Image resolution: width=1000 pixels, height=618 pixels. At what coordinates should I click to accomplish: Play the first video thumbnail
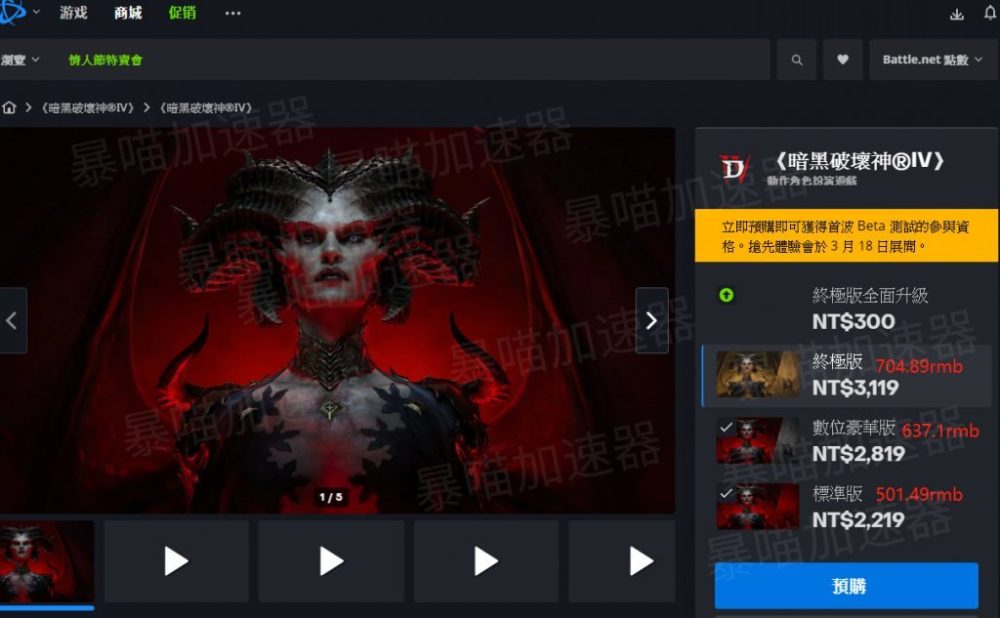176,561
